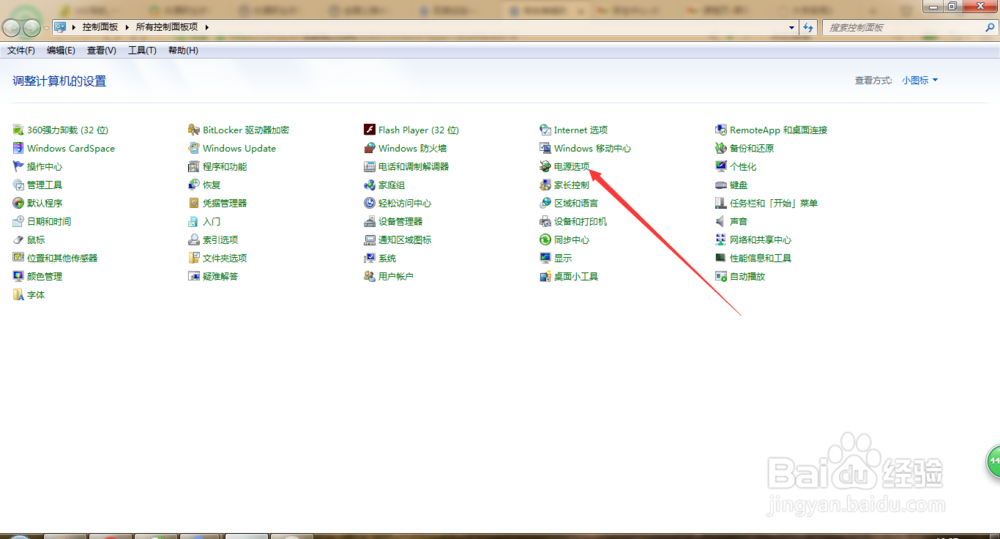Click the 家长控制 link

pyautogui.click(x=571, y=186)
